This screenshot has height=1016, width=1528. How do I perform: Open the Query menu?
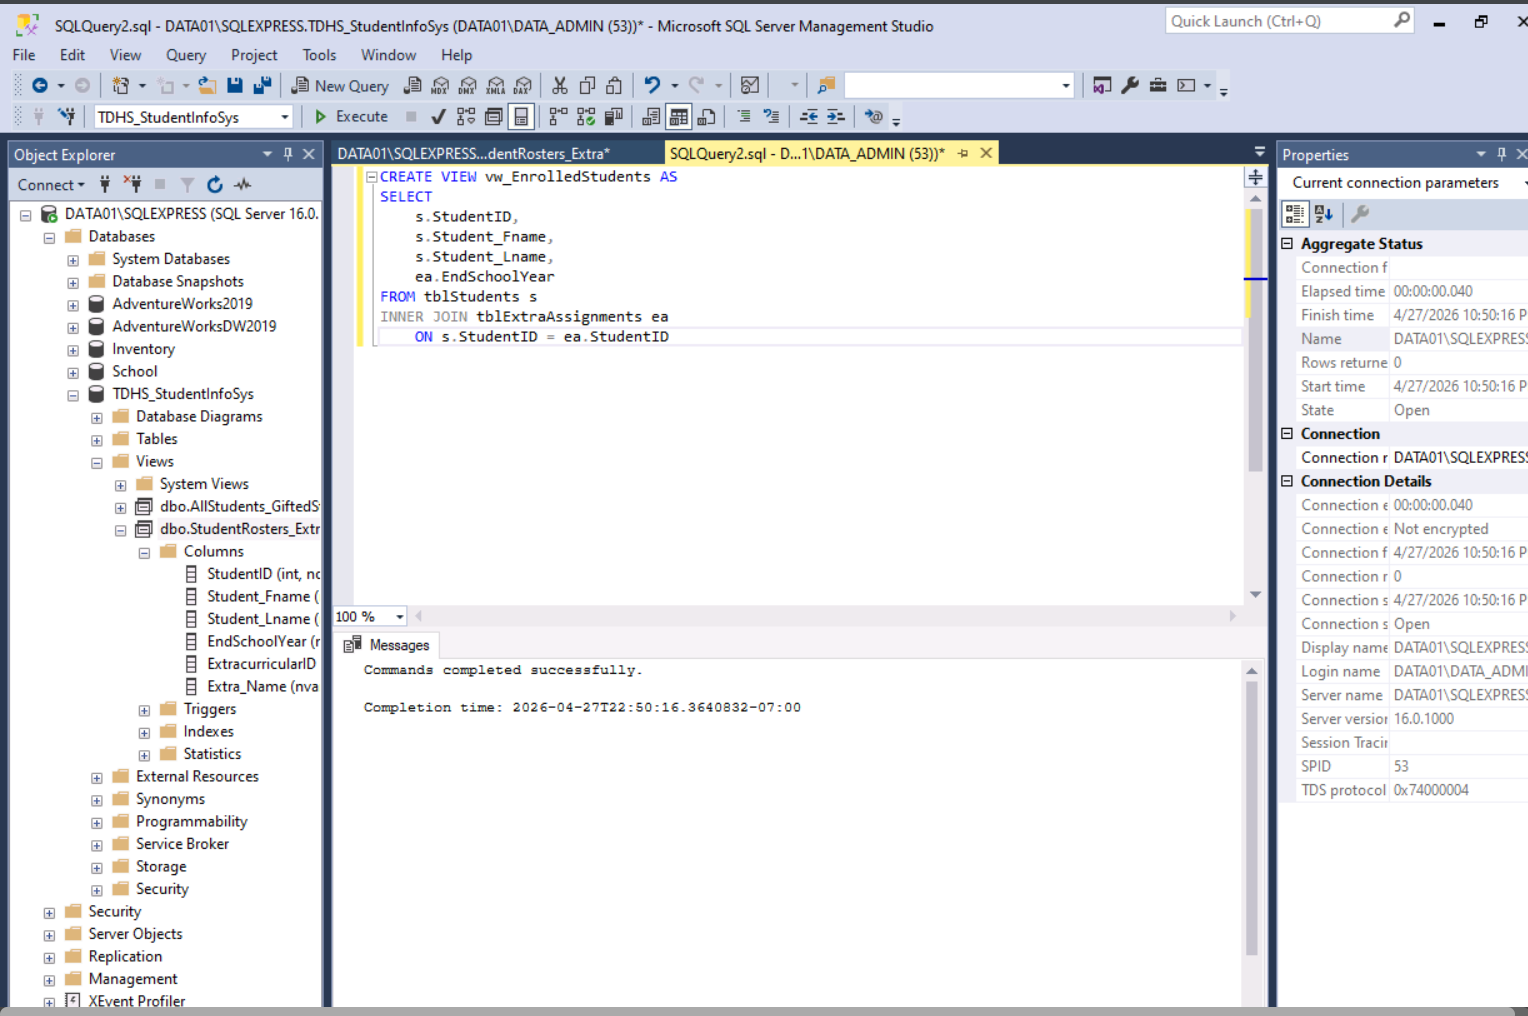click(x=186, y=55)
